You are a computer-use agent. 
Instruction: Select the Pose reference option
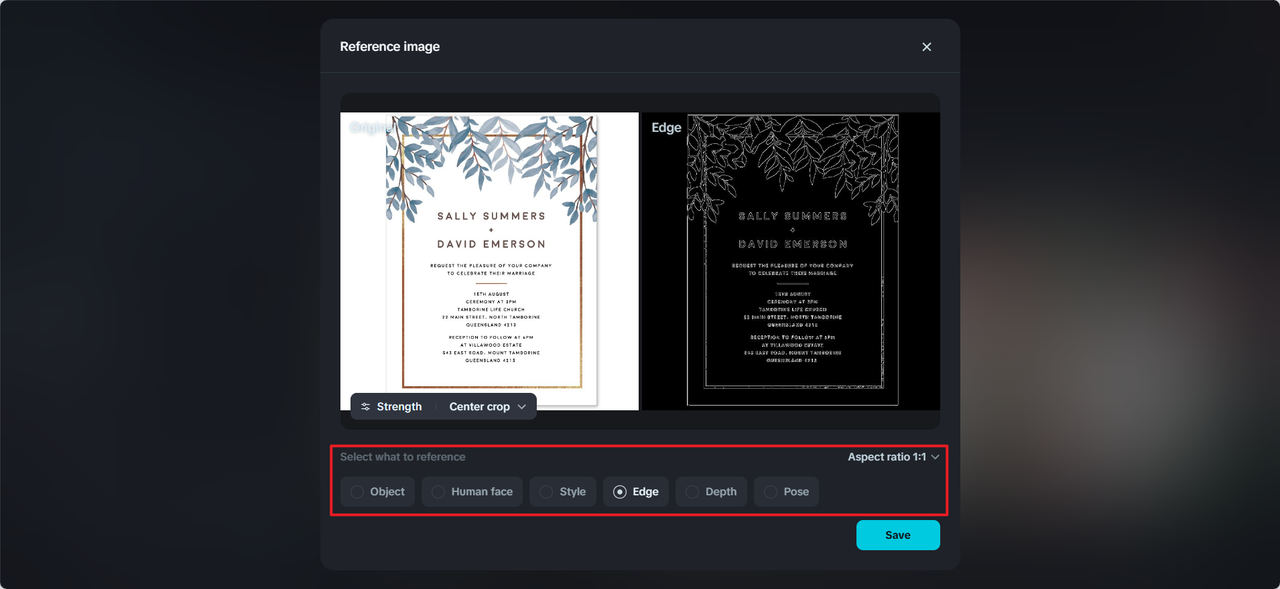coord(787,492)
